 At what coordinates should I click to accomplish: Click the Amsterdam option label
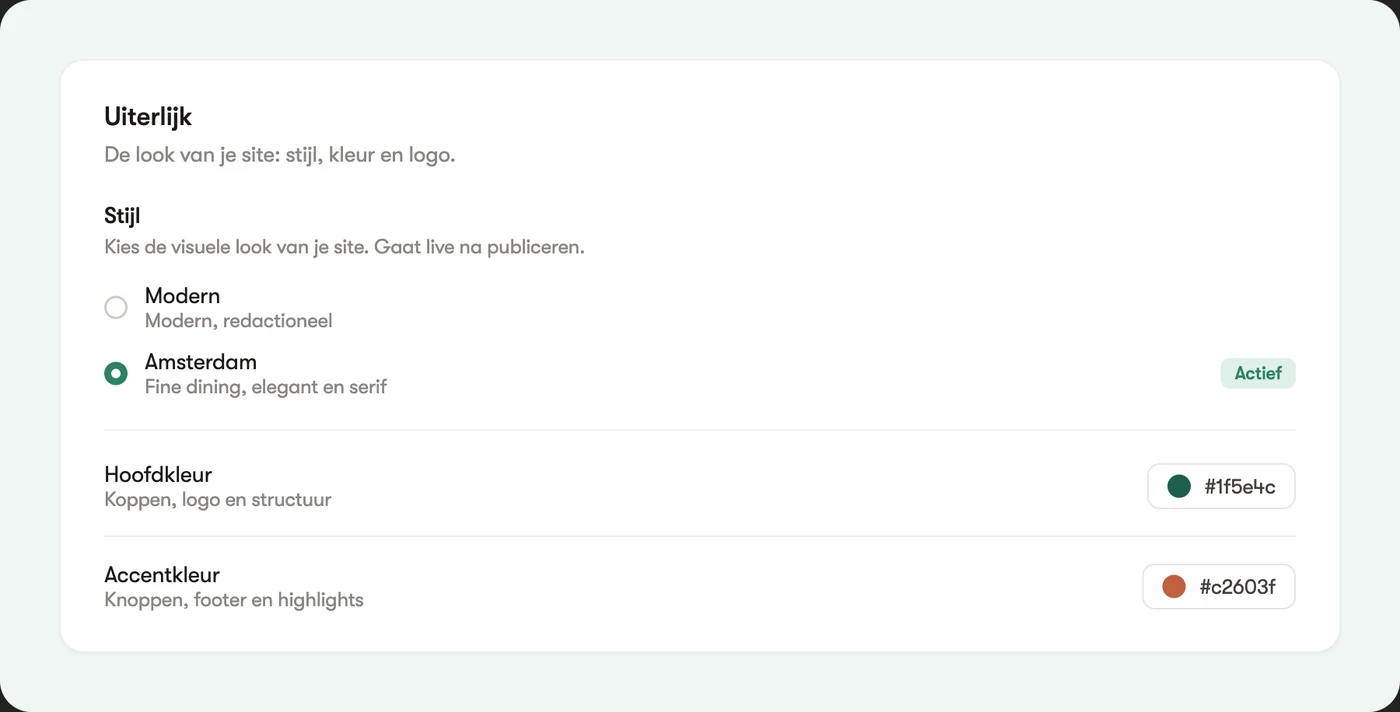pos(201,362)
